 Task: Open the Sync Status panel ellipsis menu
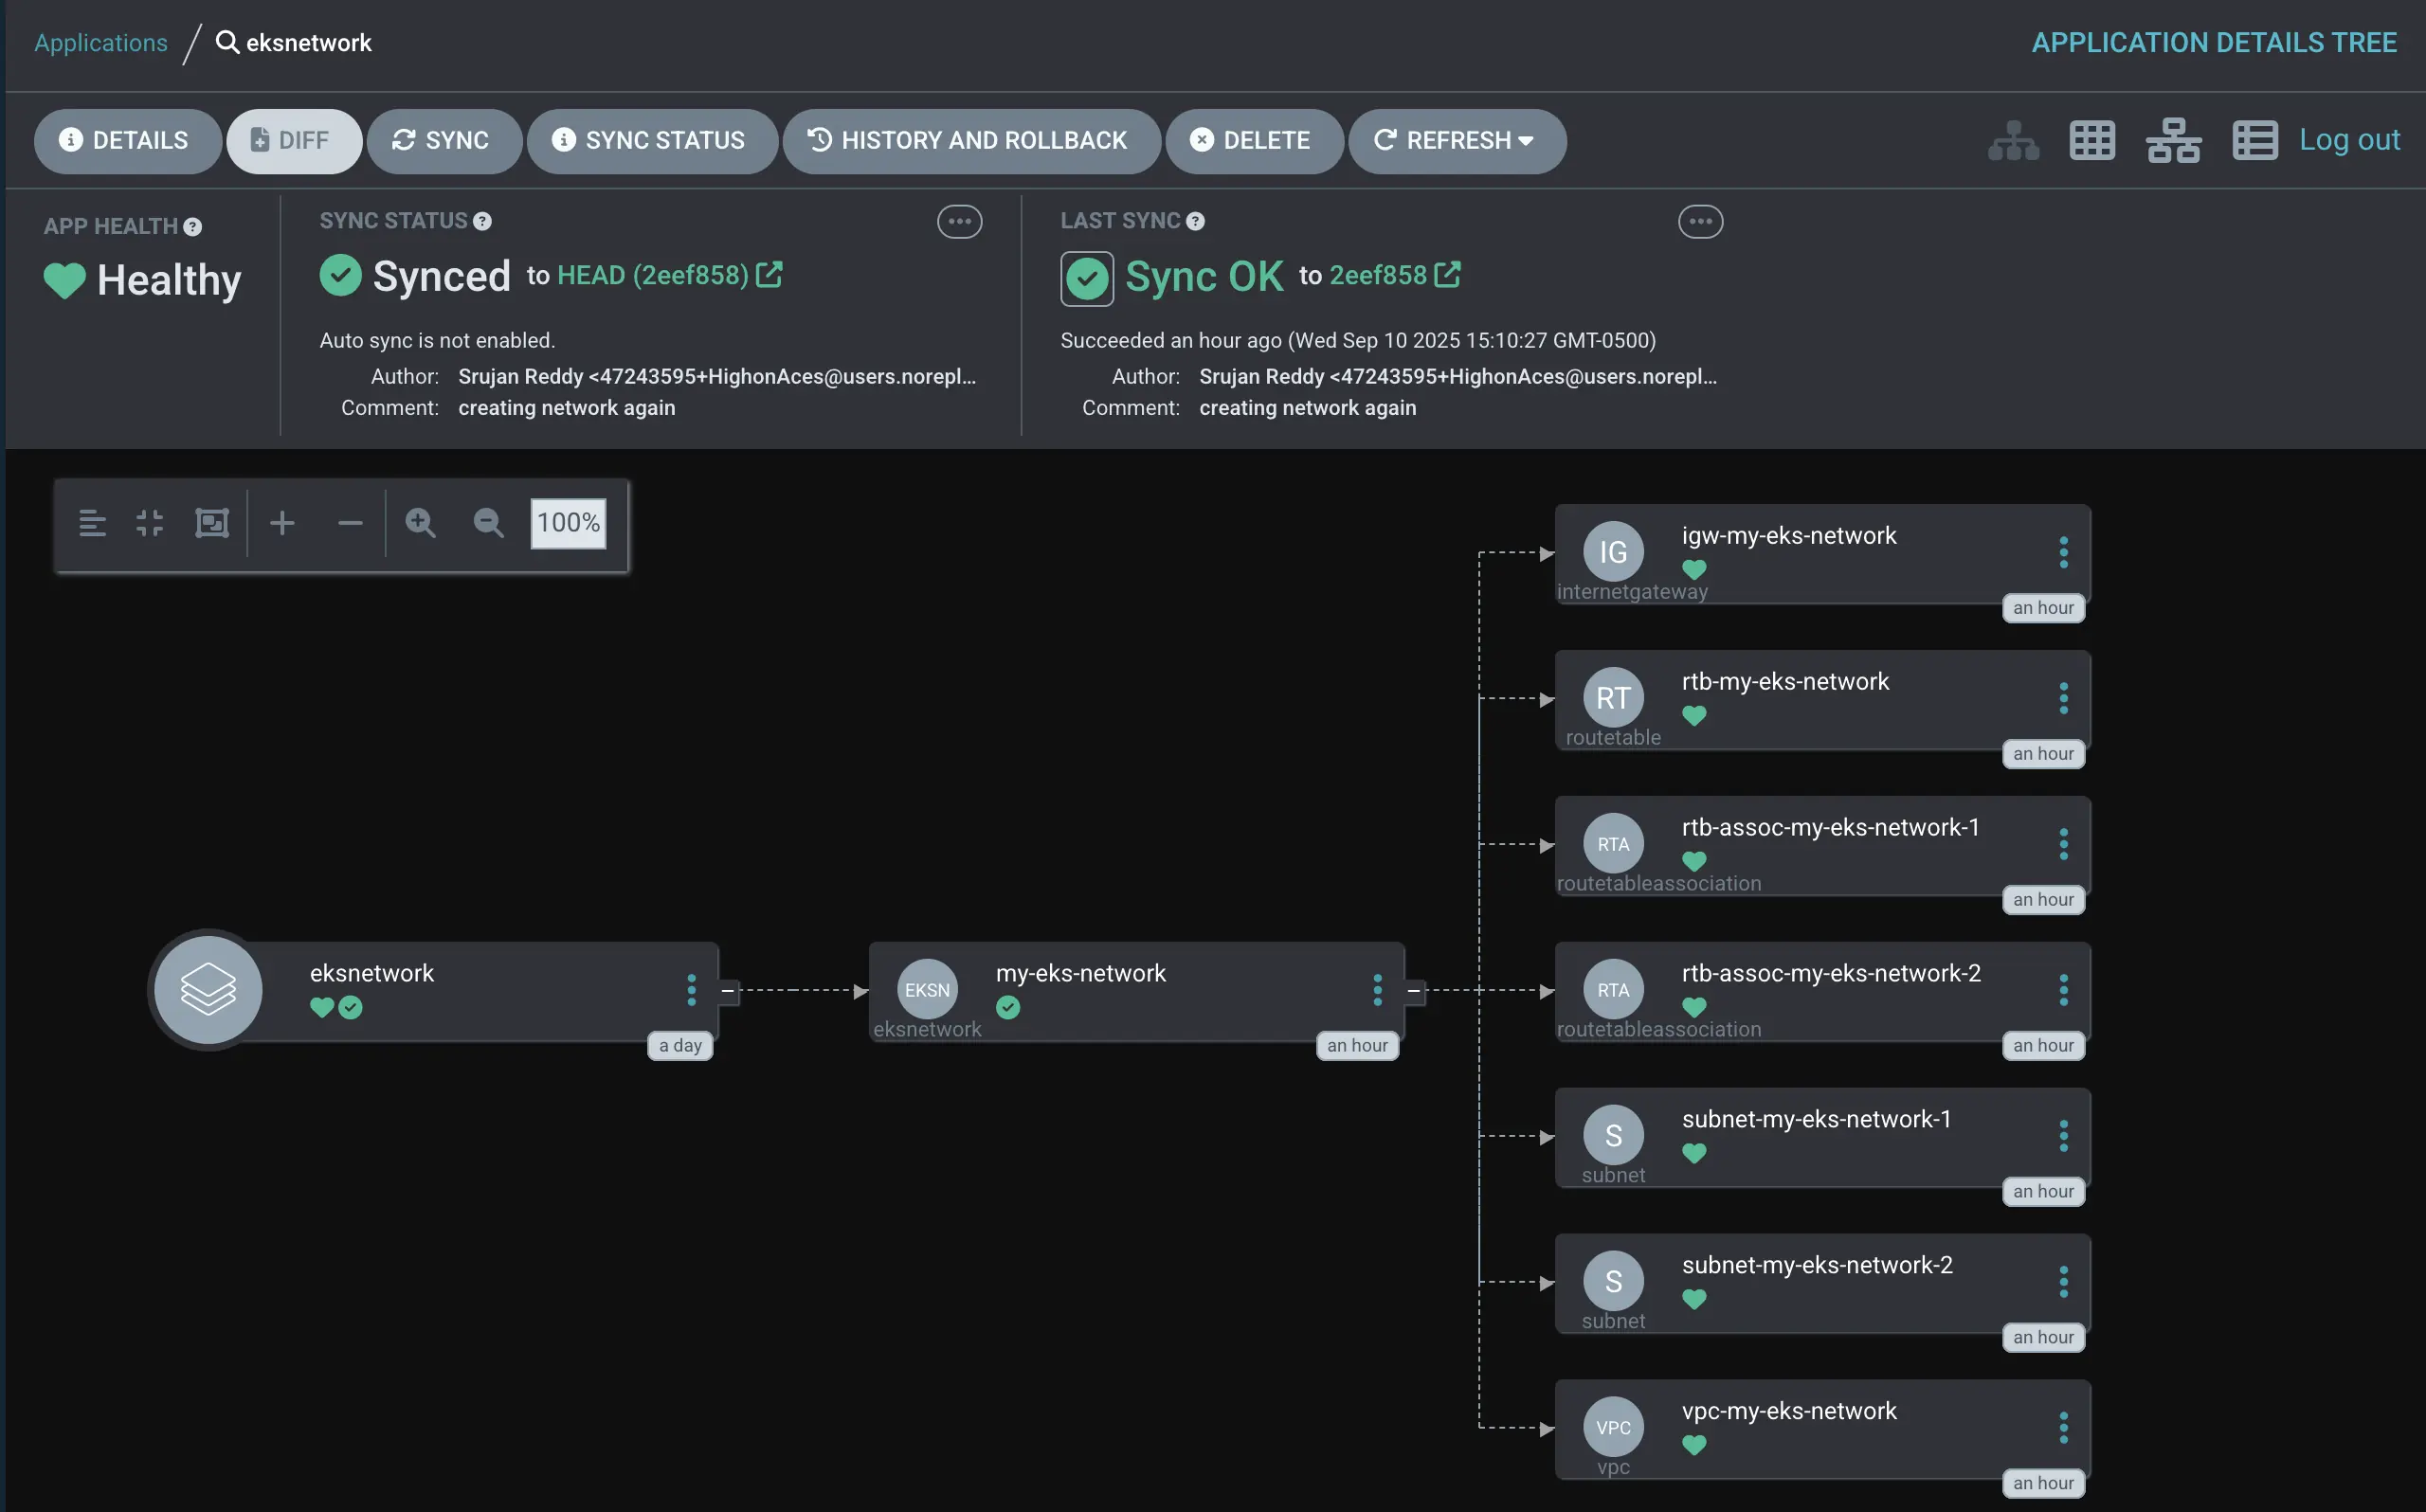[959, 222]
